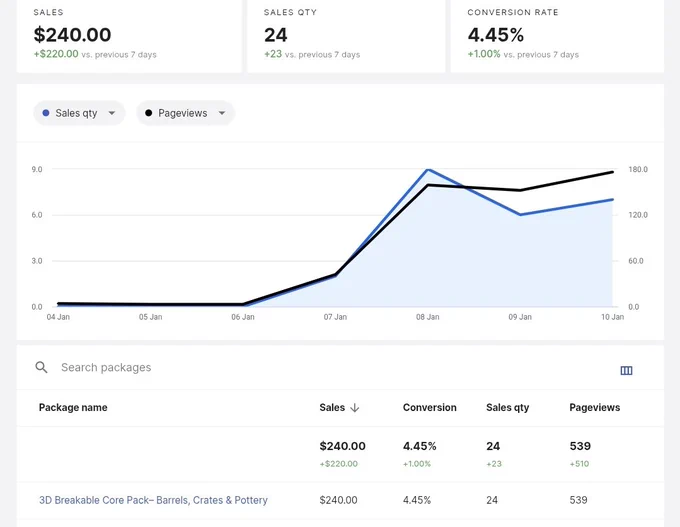Click the blue Sales qty color dot
This screenshot has height=527, width=680.
[x=46, y=113]
